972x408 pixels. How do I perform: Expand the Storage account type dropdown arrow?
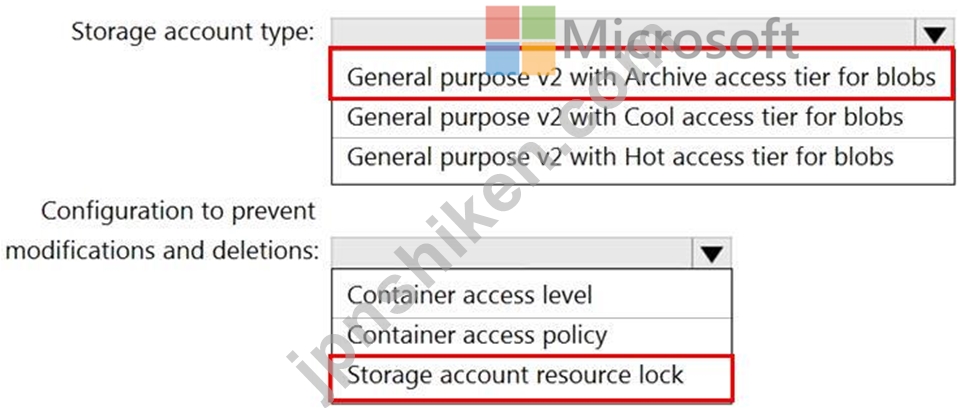pyautogui.click(x=934, y=34)
